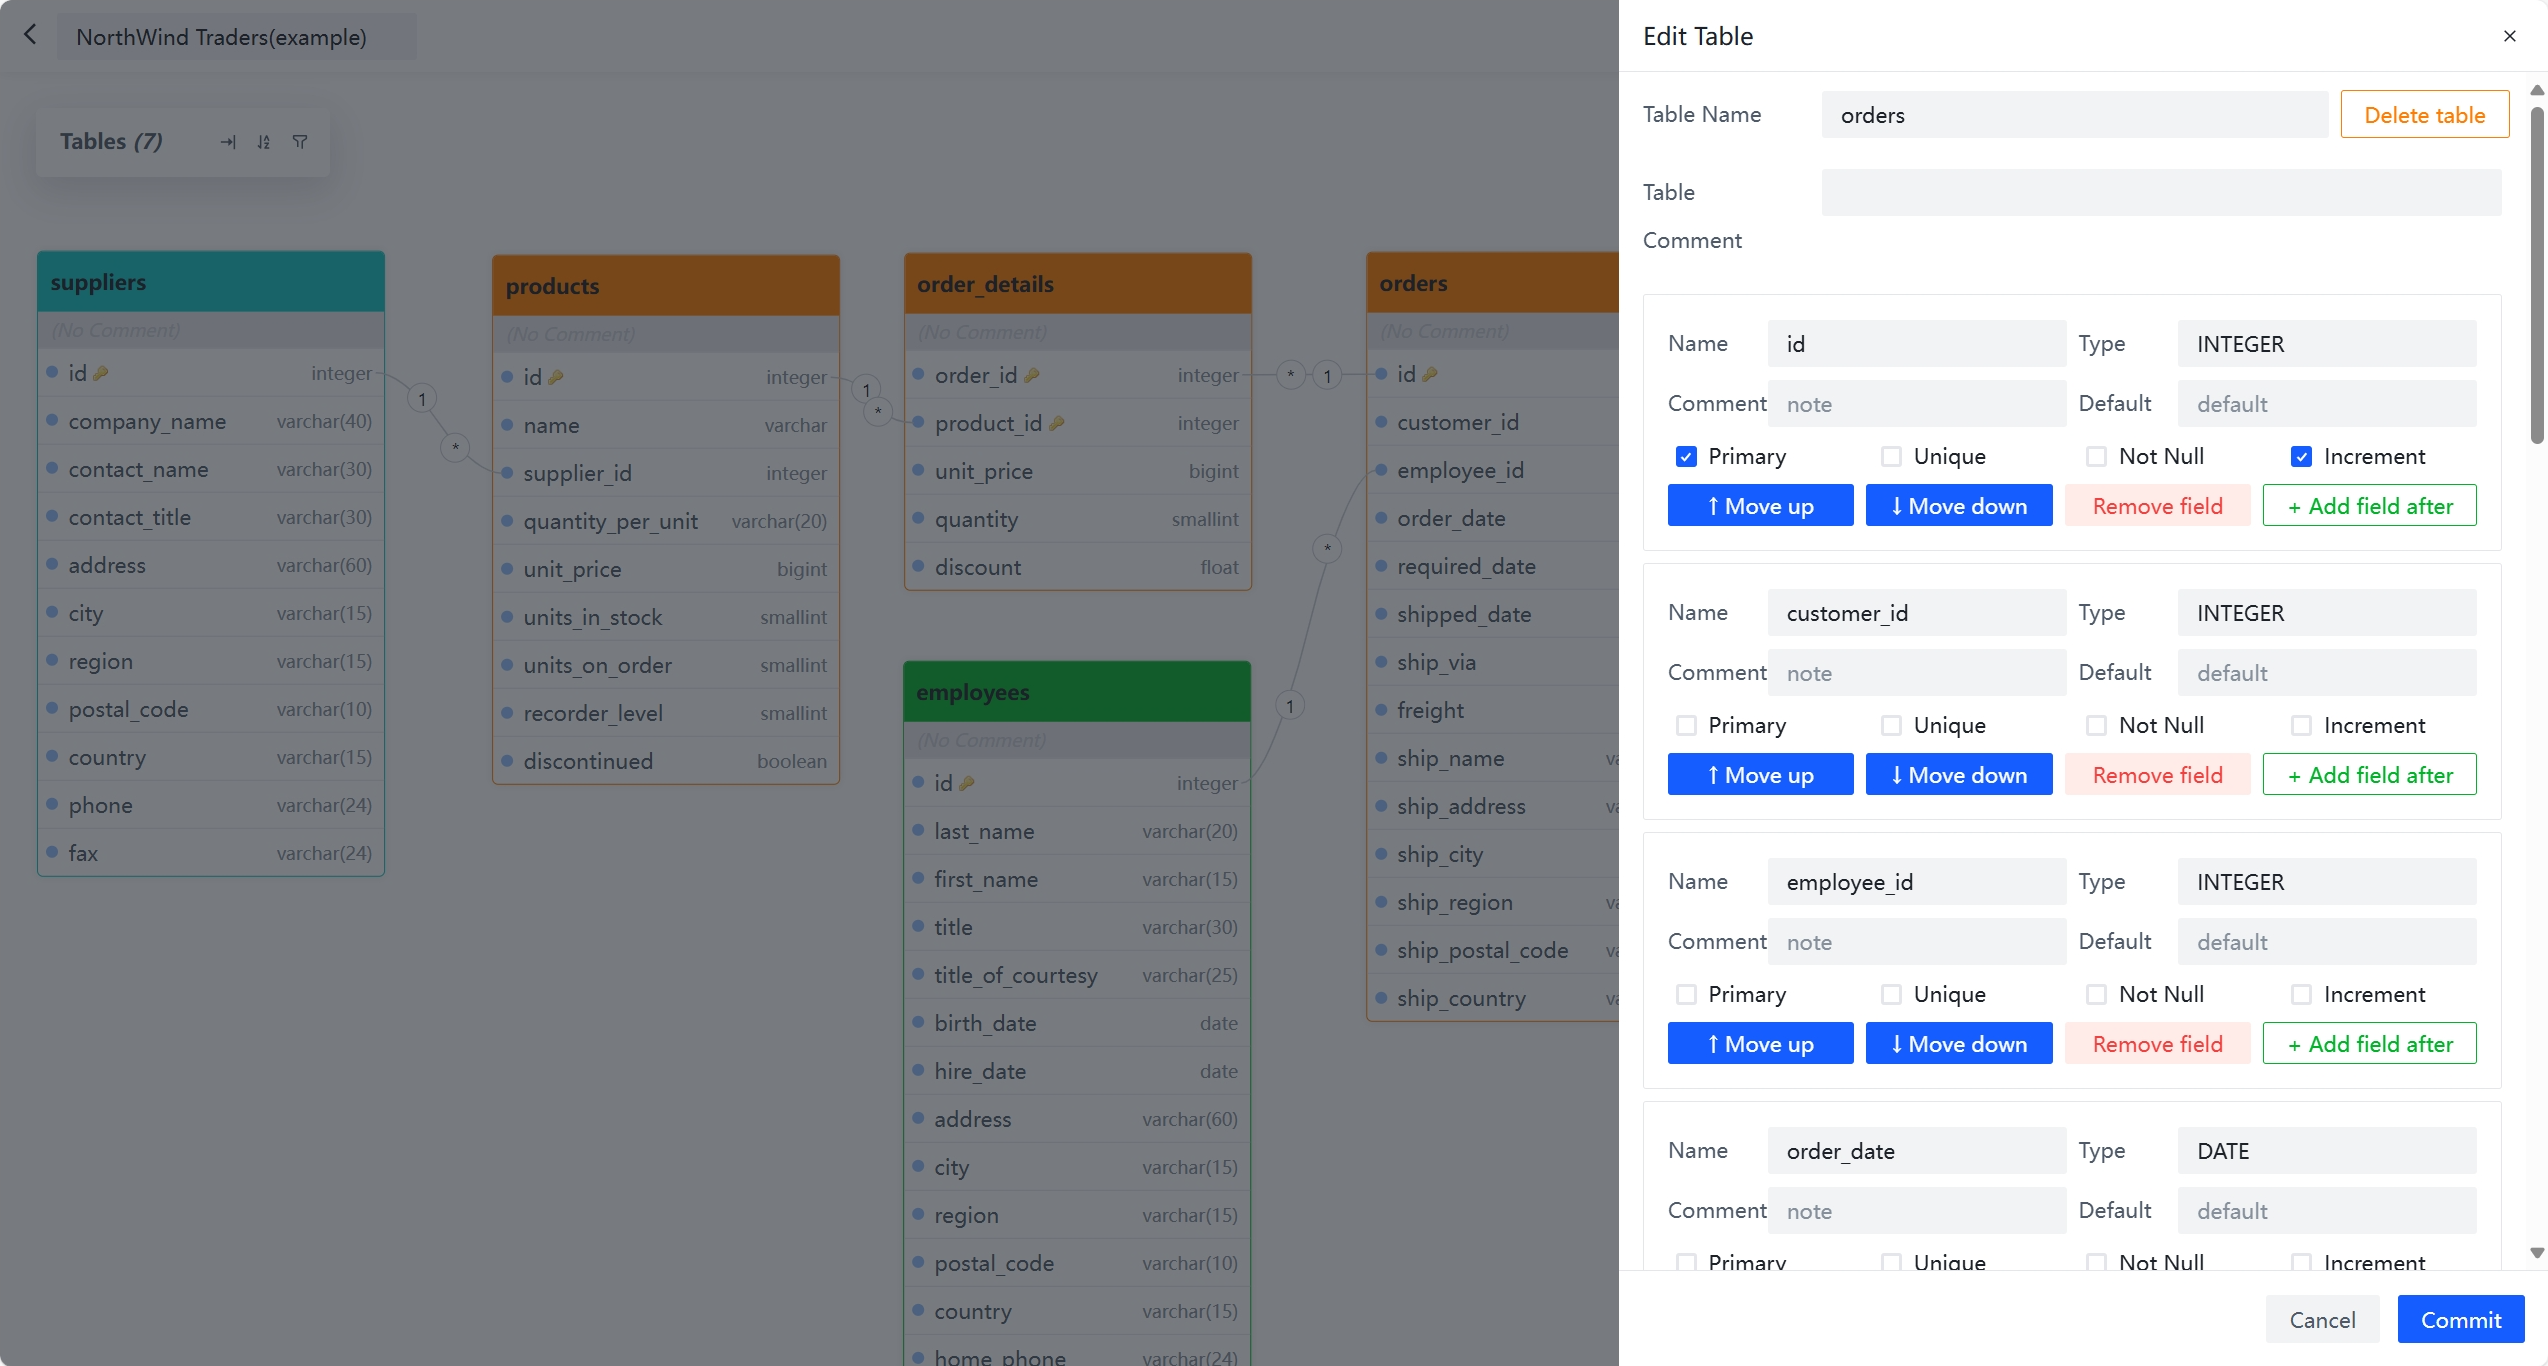Close the Edit Table panel with X
Image resolution: width=2548 pixels, height=1366 pixels.
tap(2510, 36)
